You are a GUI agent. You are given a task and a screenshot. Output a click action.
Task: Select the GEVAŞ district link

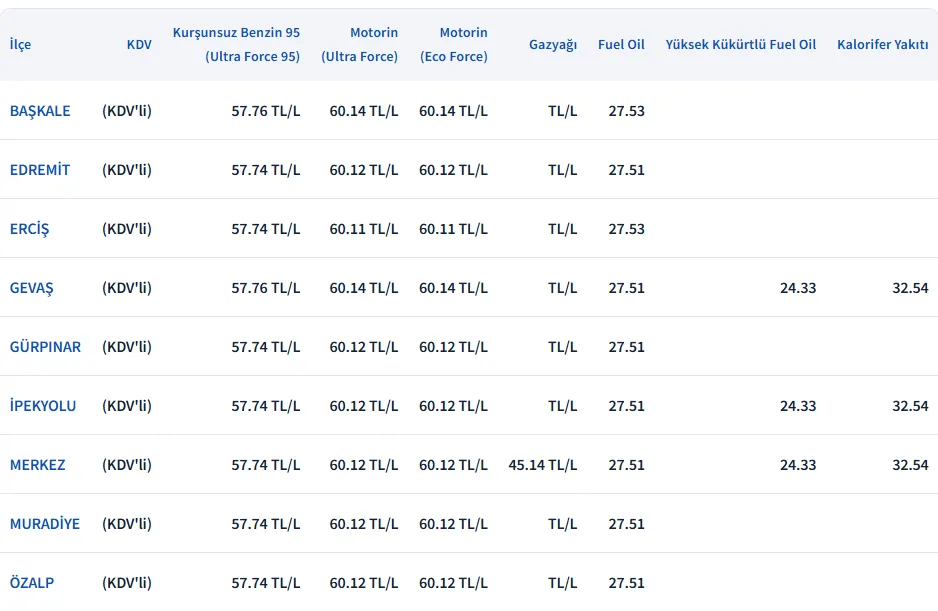point(32,288)
